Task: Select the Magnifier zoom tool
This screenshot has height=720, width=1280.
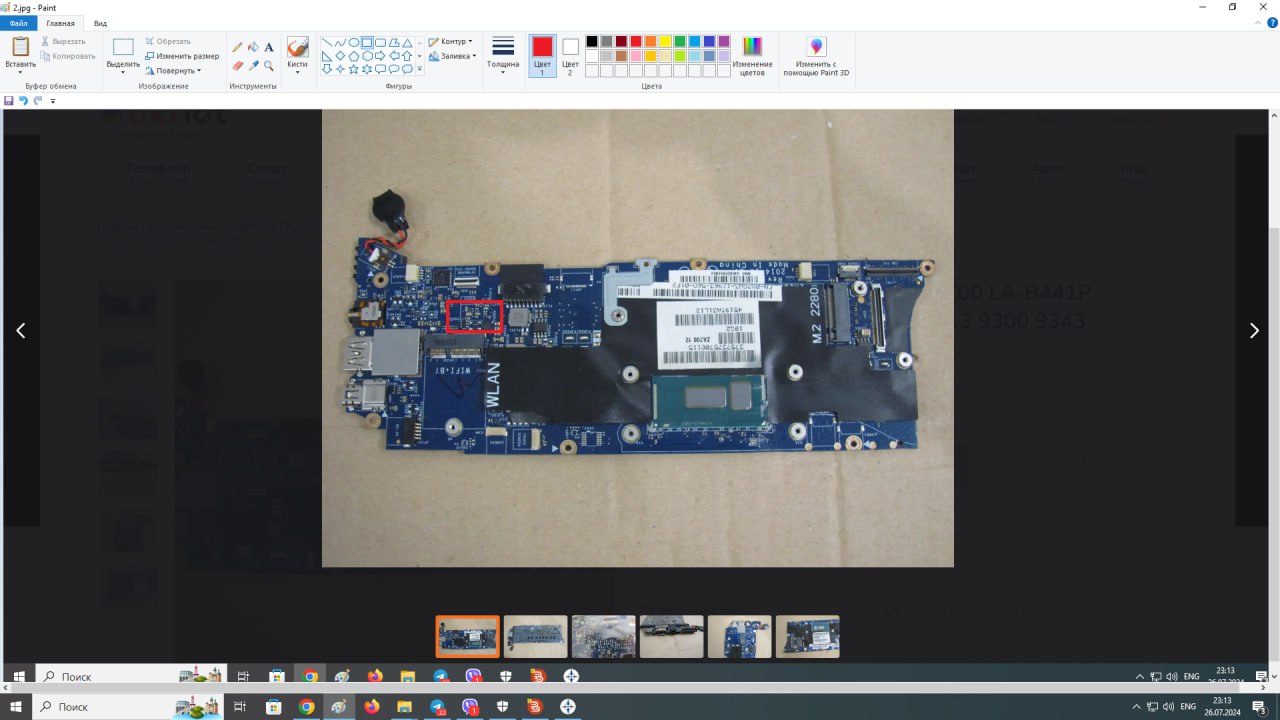Action: coord(269,65)
